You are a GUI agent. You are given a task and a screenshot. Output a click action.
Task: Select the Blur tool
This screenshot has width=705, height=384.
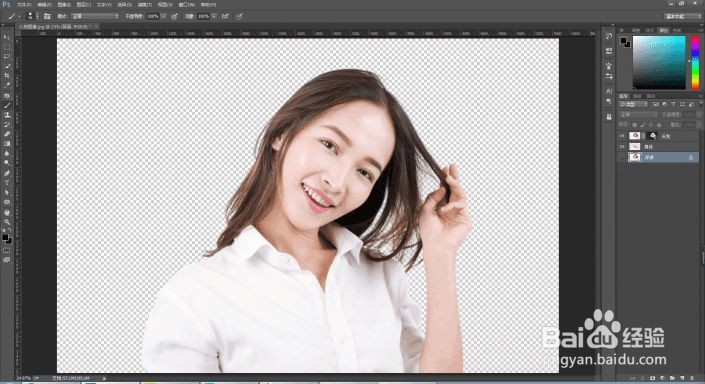coord(7,153)
